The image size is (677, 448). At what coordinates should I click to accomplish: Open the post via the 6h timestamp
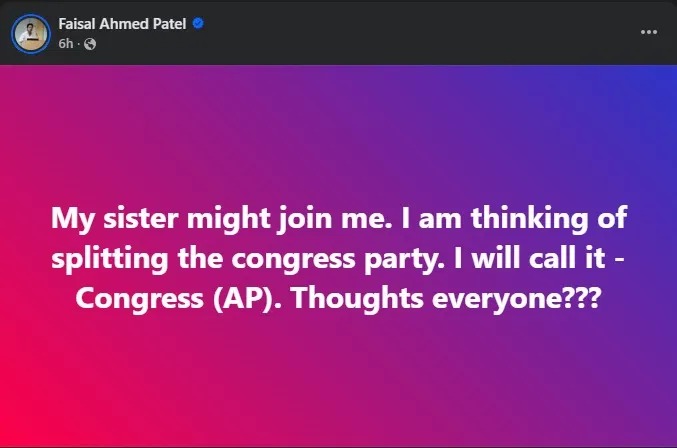tap(65, 44)
